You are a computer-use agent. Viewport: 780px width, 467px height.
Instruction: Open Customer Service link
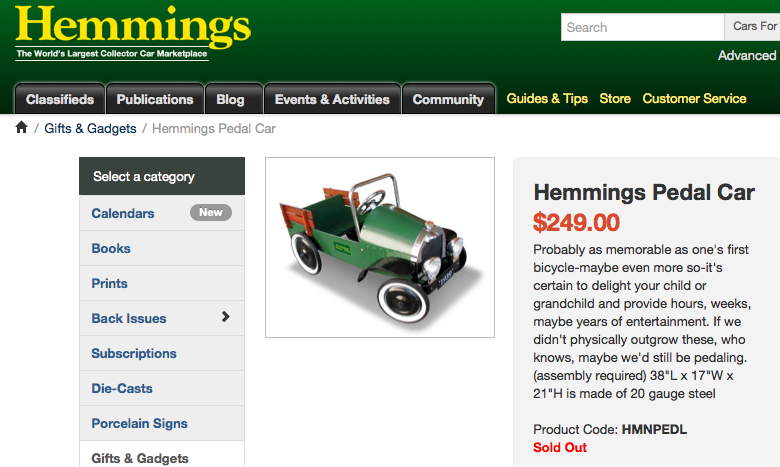point(694,98)
